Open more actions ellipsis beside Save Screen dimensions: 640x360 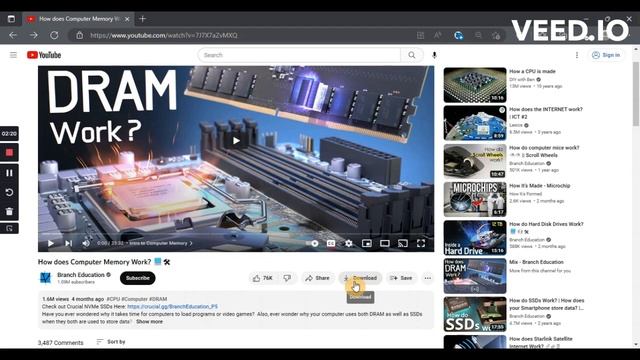(x=427, y=278)
